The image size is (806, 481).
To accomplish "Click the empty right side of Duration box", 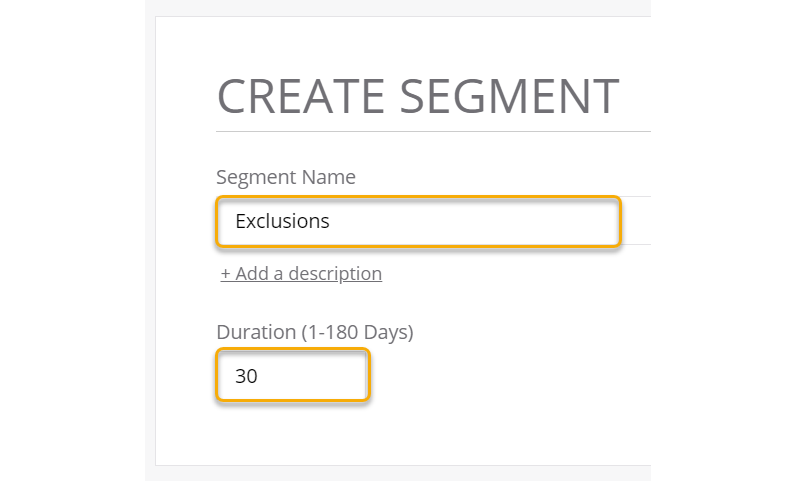I will [335, 376].
